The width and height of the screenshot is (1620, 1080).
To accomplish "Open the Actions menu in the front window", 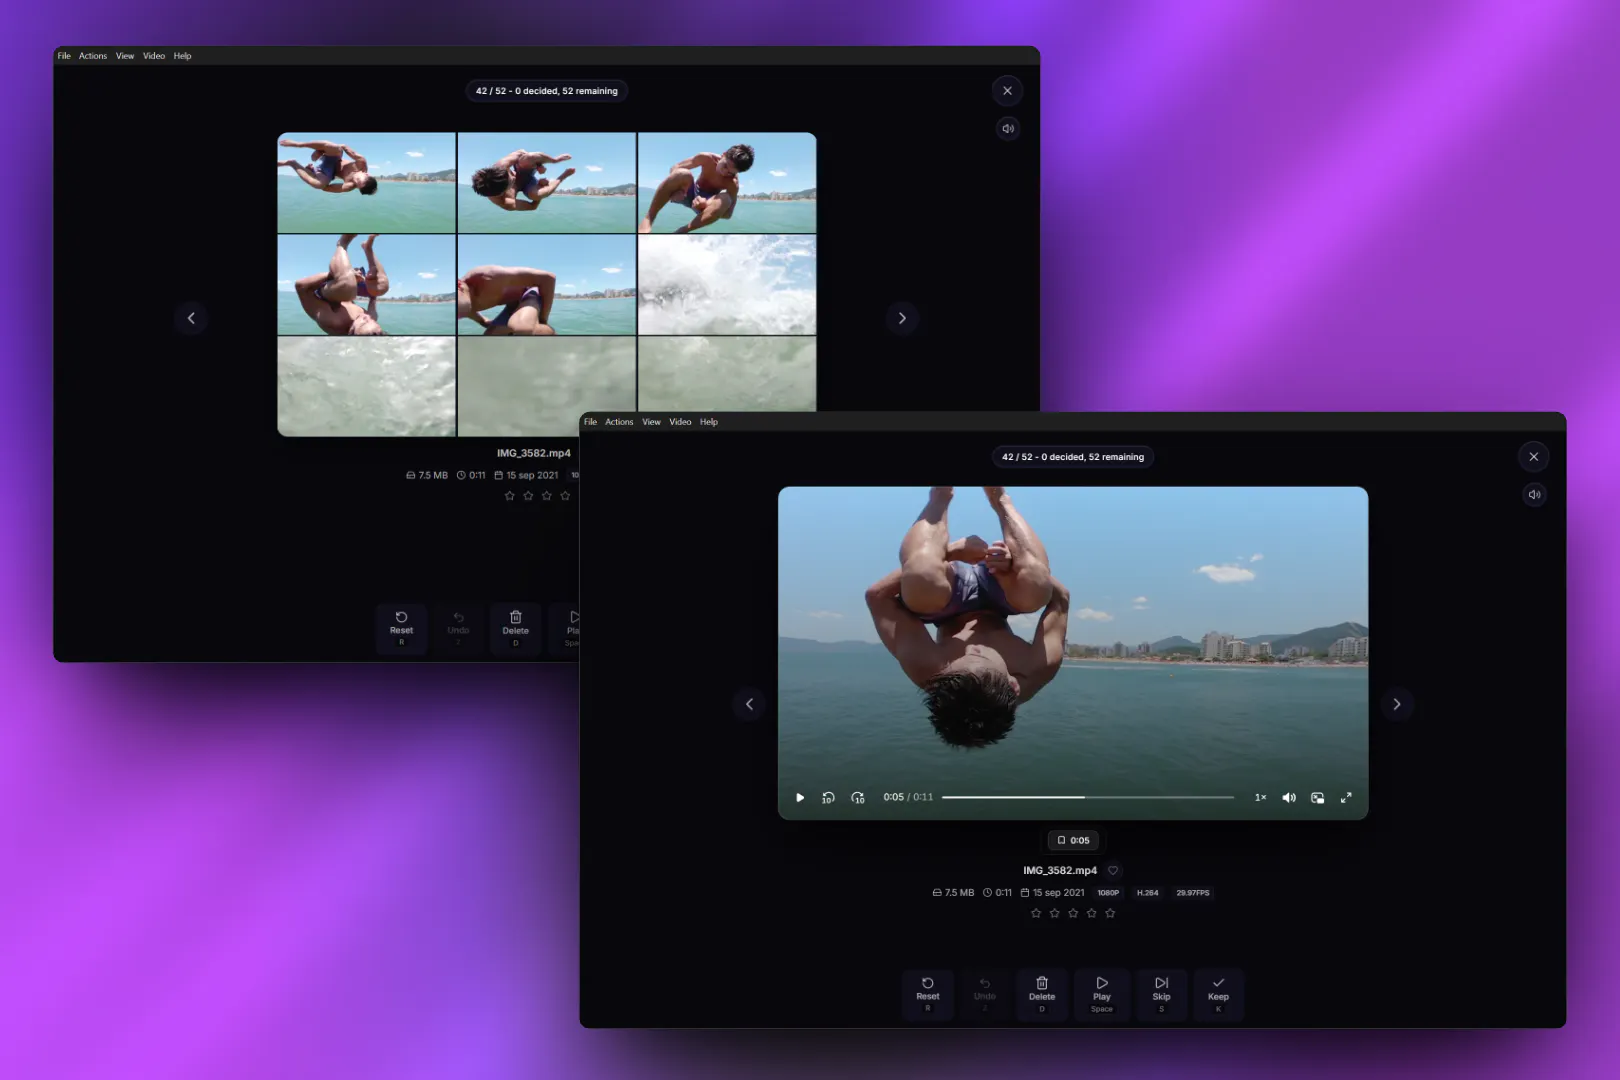I will coord(619,422).
